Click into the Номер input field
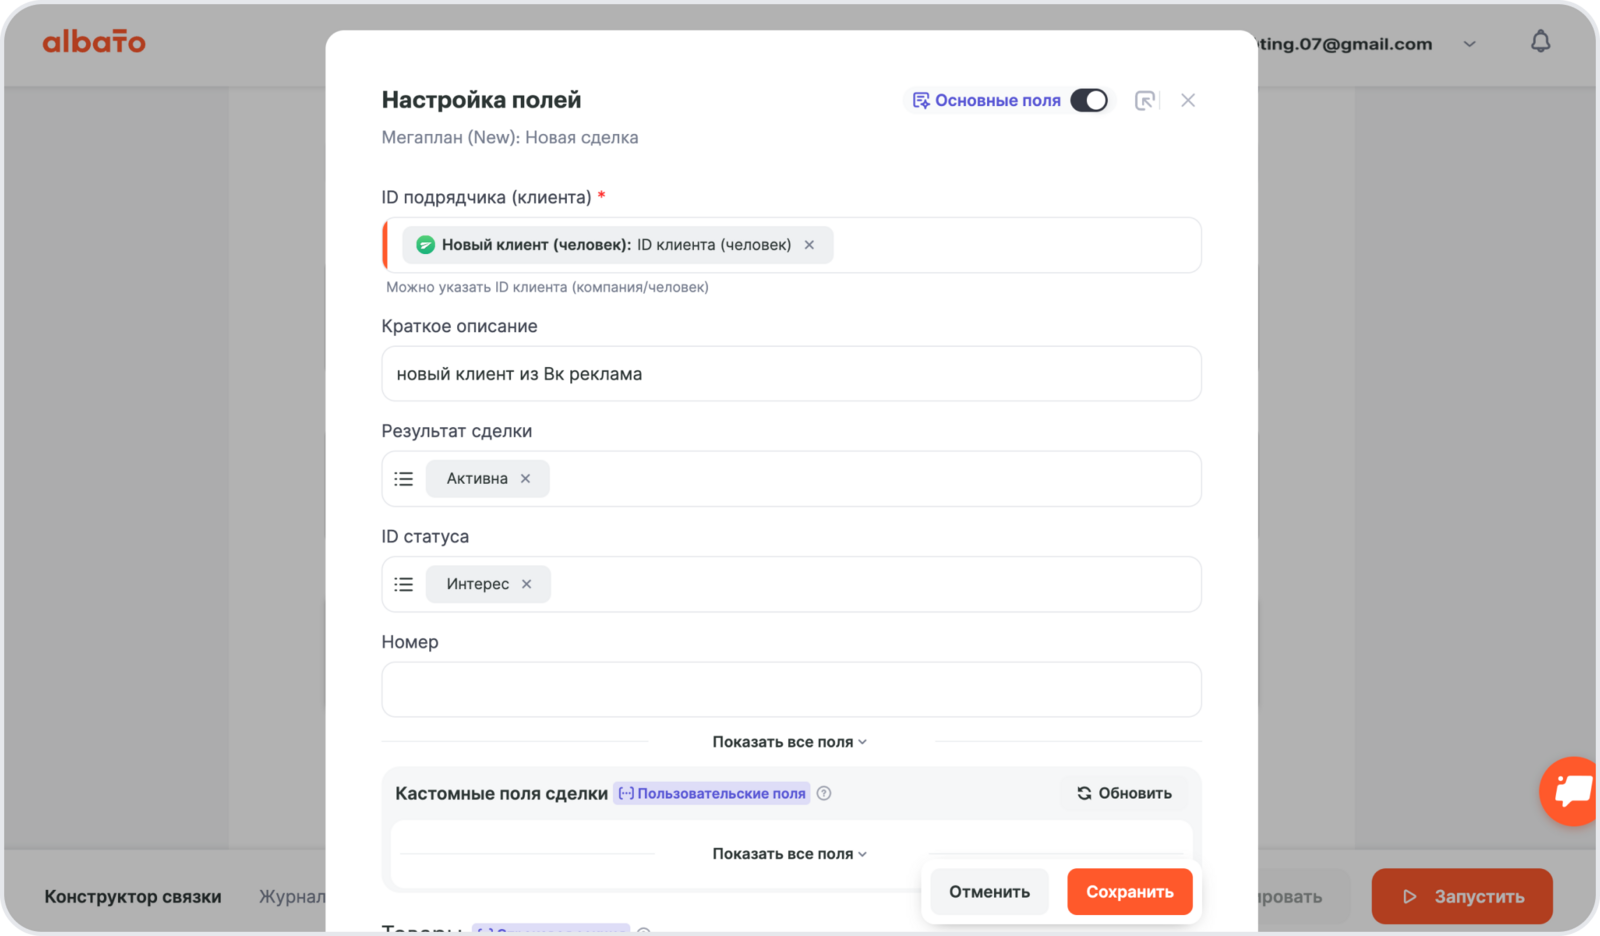The width and height of the screenshot is (1600, 936). [x=791, y=689]
